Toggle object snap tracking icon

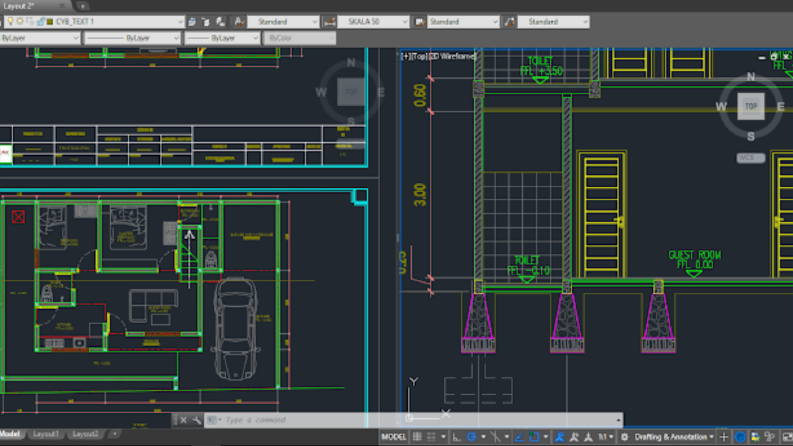point(519,437)
